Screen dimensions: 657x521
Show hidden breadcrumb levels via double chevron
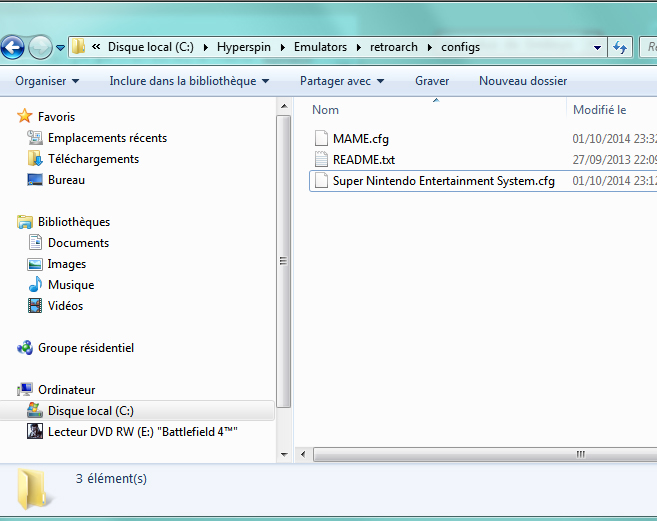(x=96, y=47)
